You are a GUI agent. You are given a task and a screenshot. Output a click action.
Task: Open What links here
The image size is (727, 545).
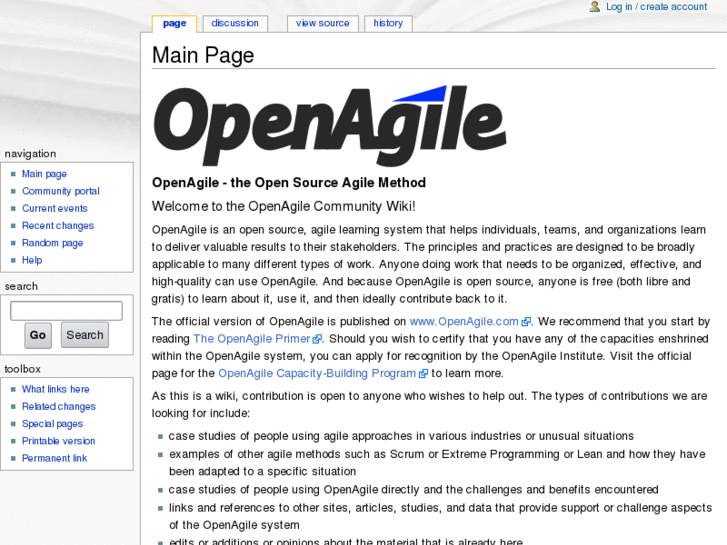[56, 389]
